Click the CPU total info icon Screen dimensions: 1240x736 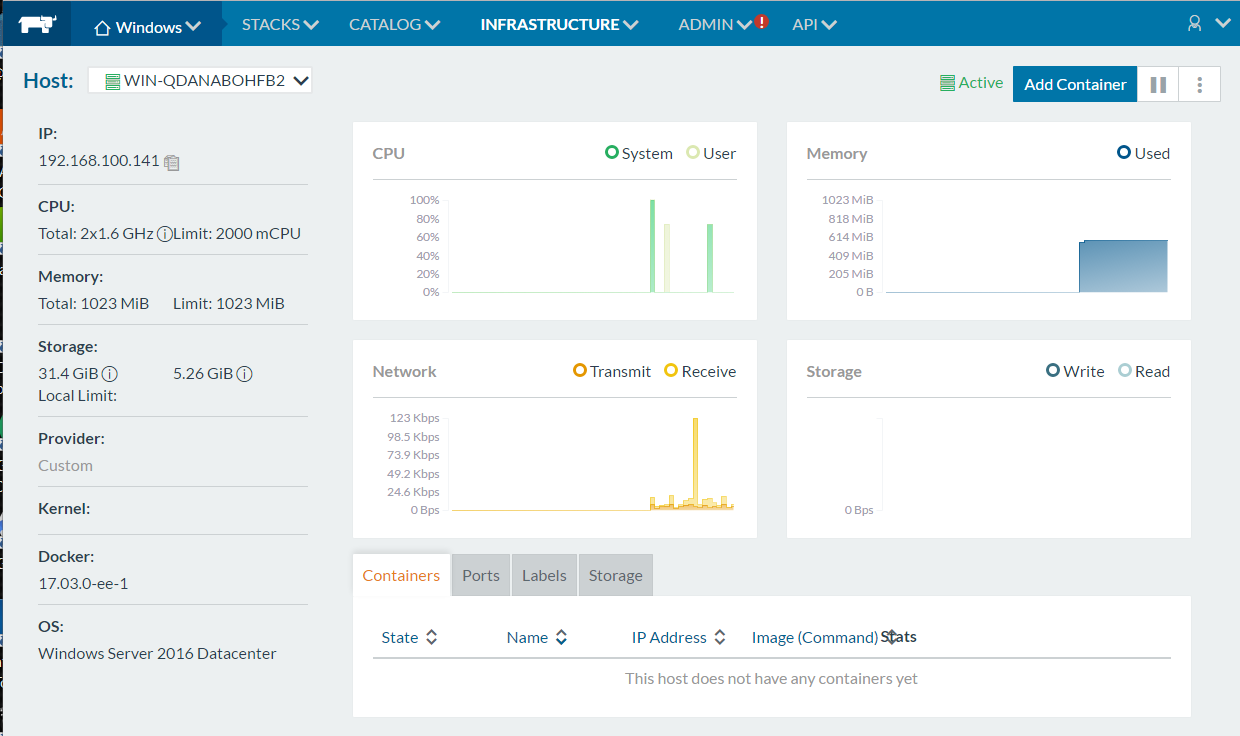point(164,234)
